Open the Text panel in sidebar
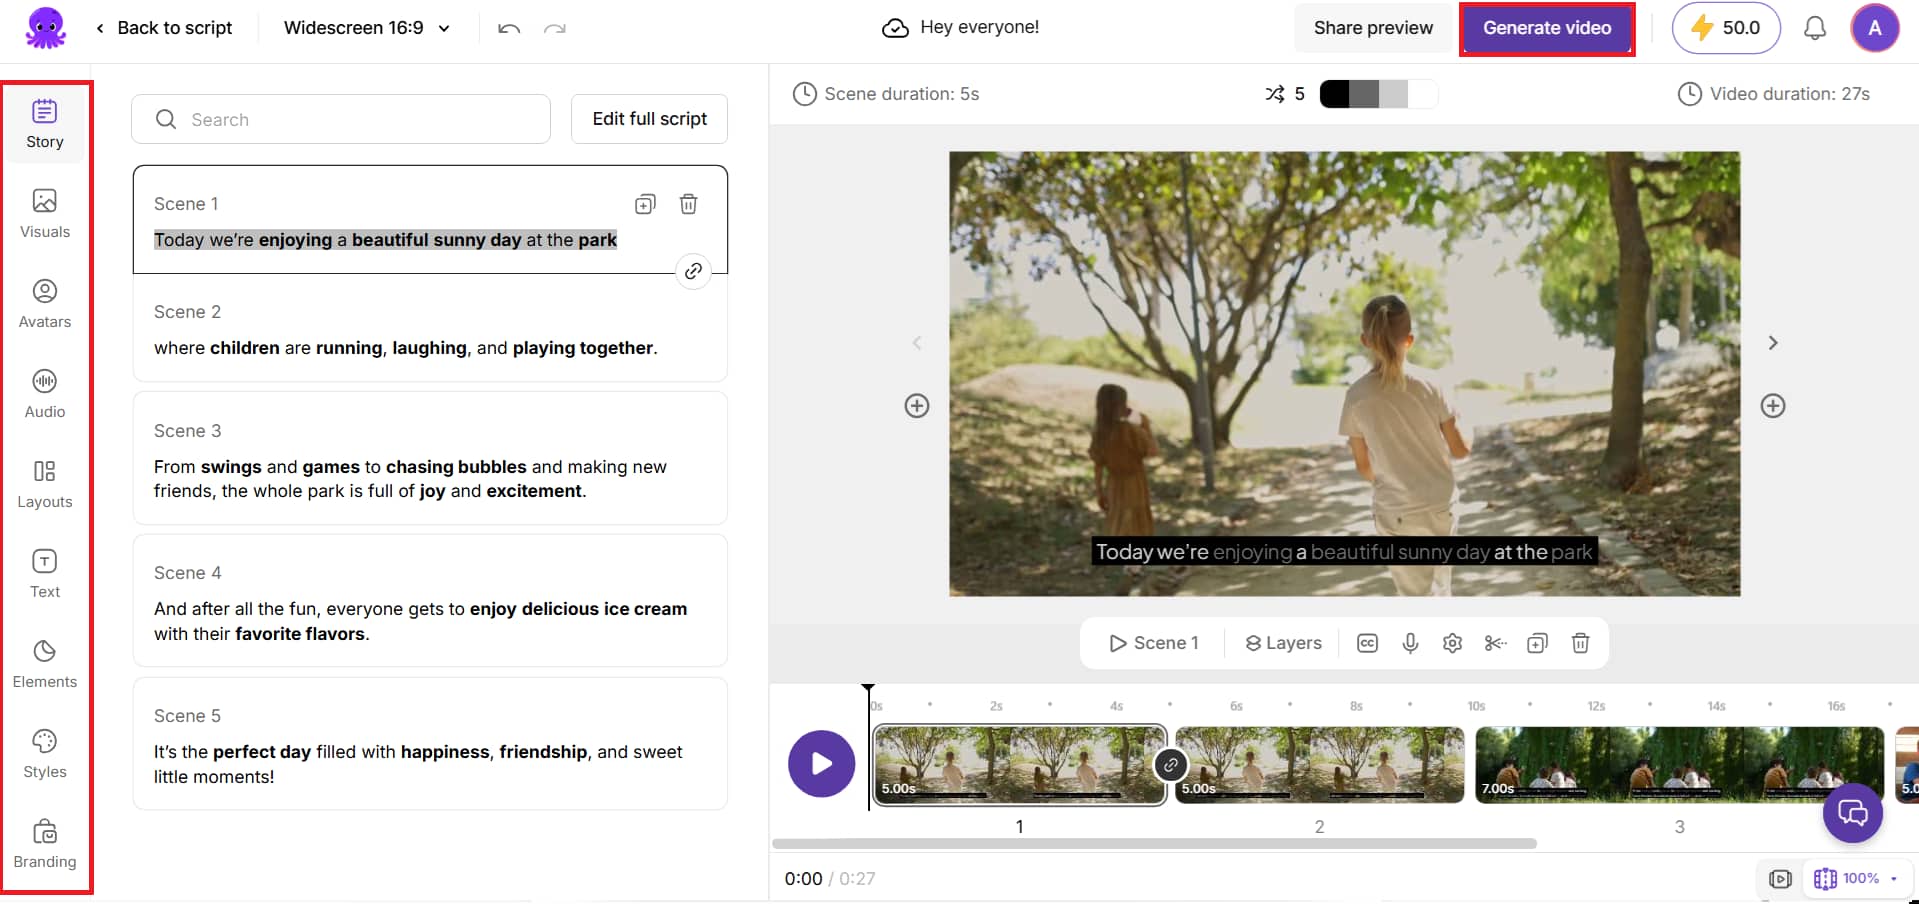Image resolution: width=1919 pixels, height=904 pixels. tap(45, 574)
